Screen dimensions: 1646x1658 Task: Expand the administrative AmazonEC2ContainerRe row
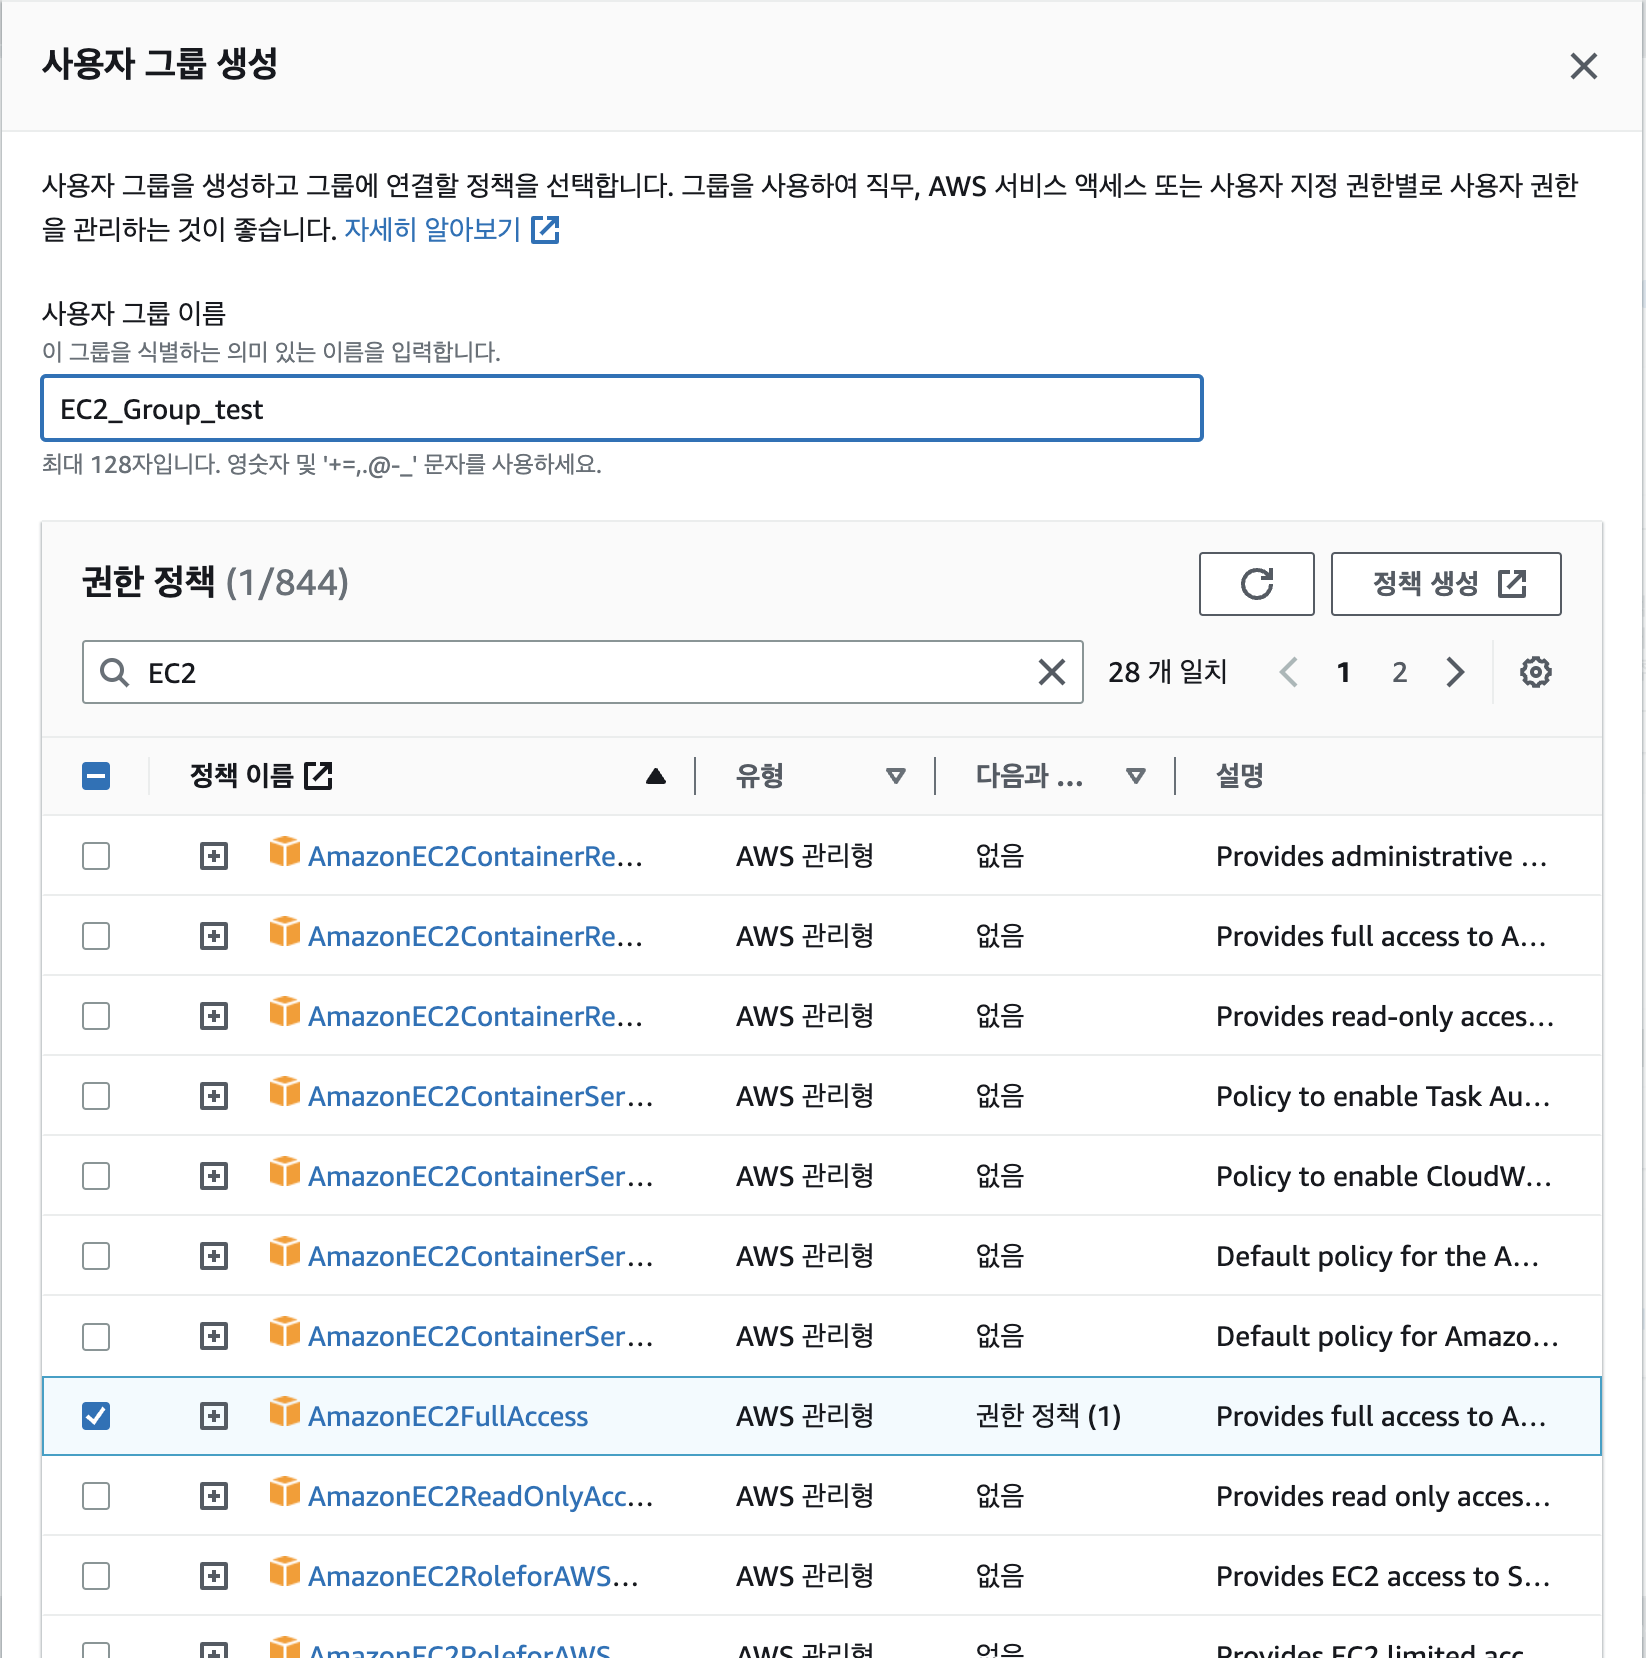(214, 856)
